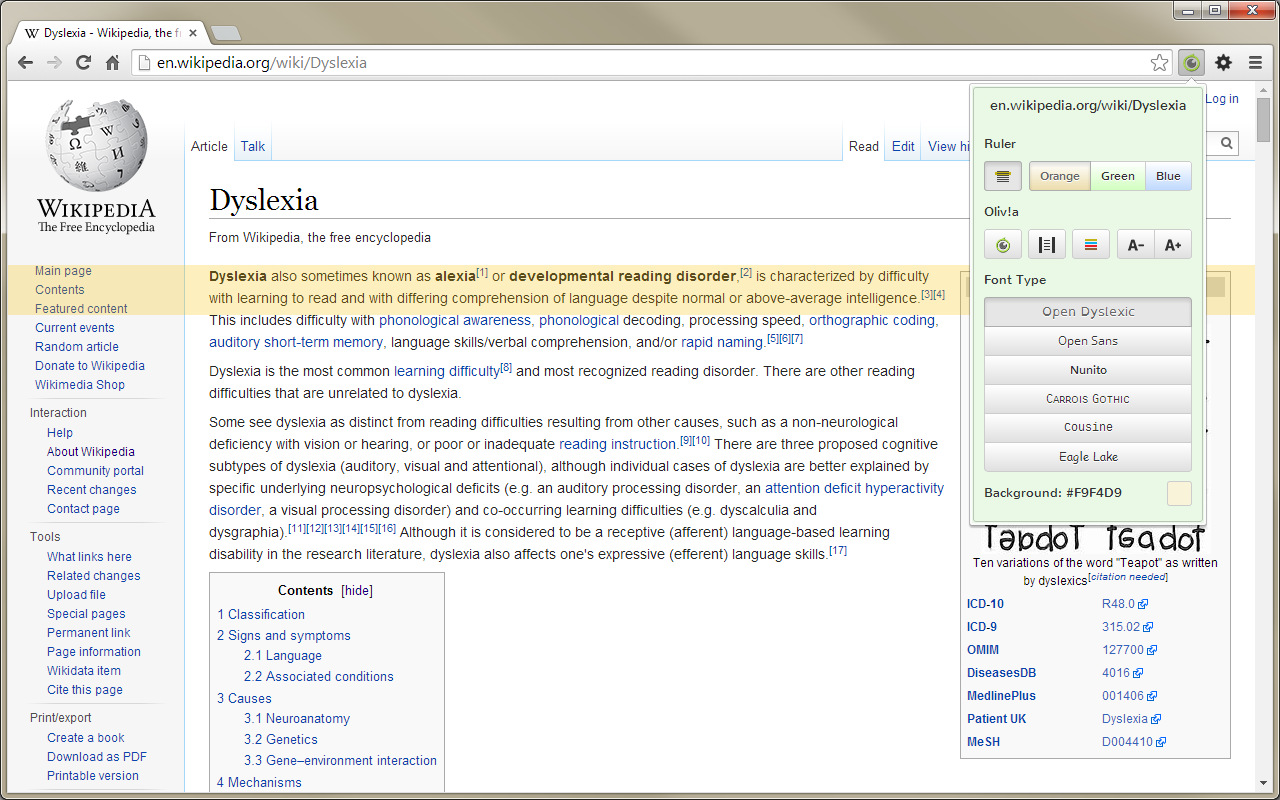Go back to the previous page
This screenshot has width=1280, height=800.
[25, 63]
